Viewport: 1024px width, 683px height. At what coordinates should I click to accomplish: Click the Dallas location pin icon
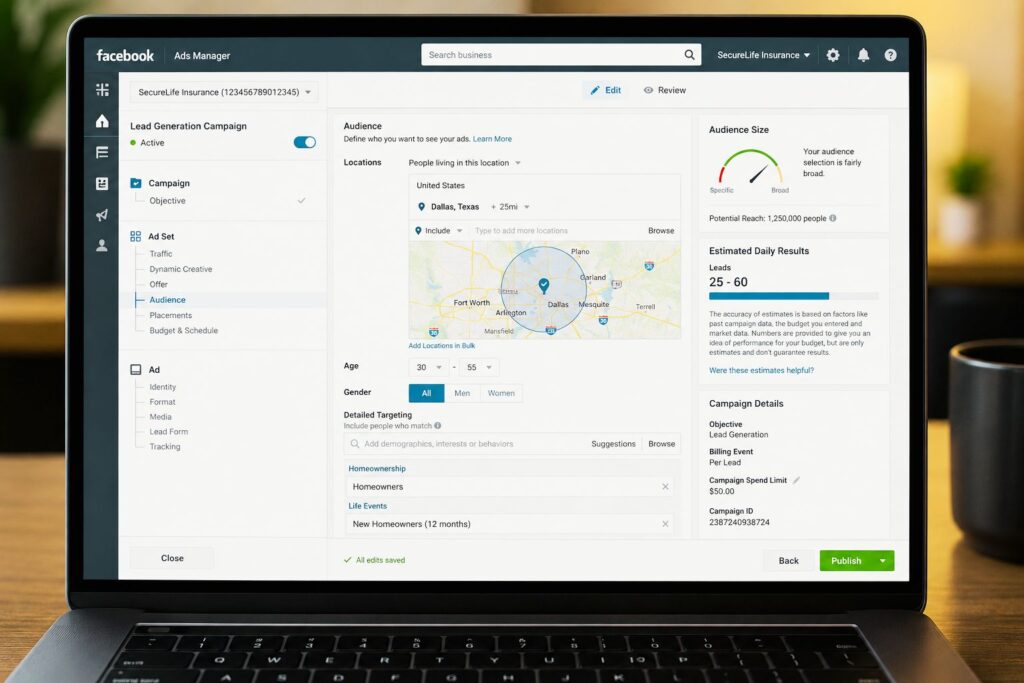[421, 206]
